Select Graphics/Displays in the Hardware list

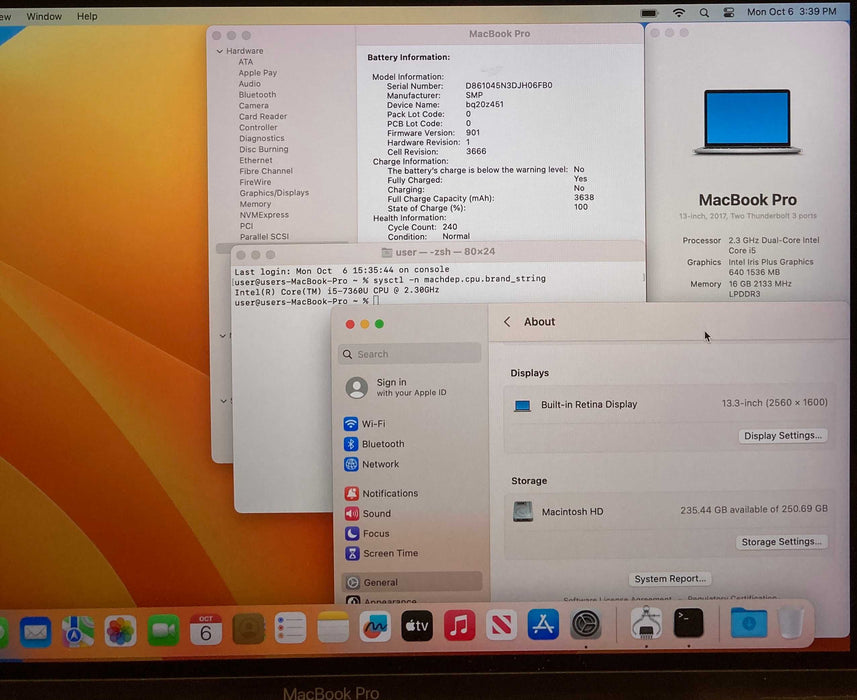click(x=274, y=193)
